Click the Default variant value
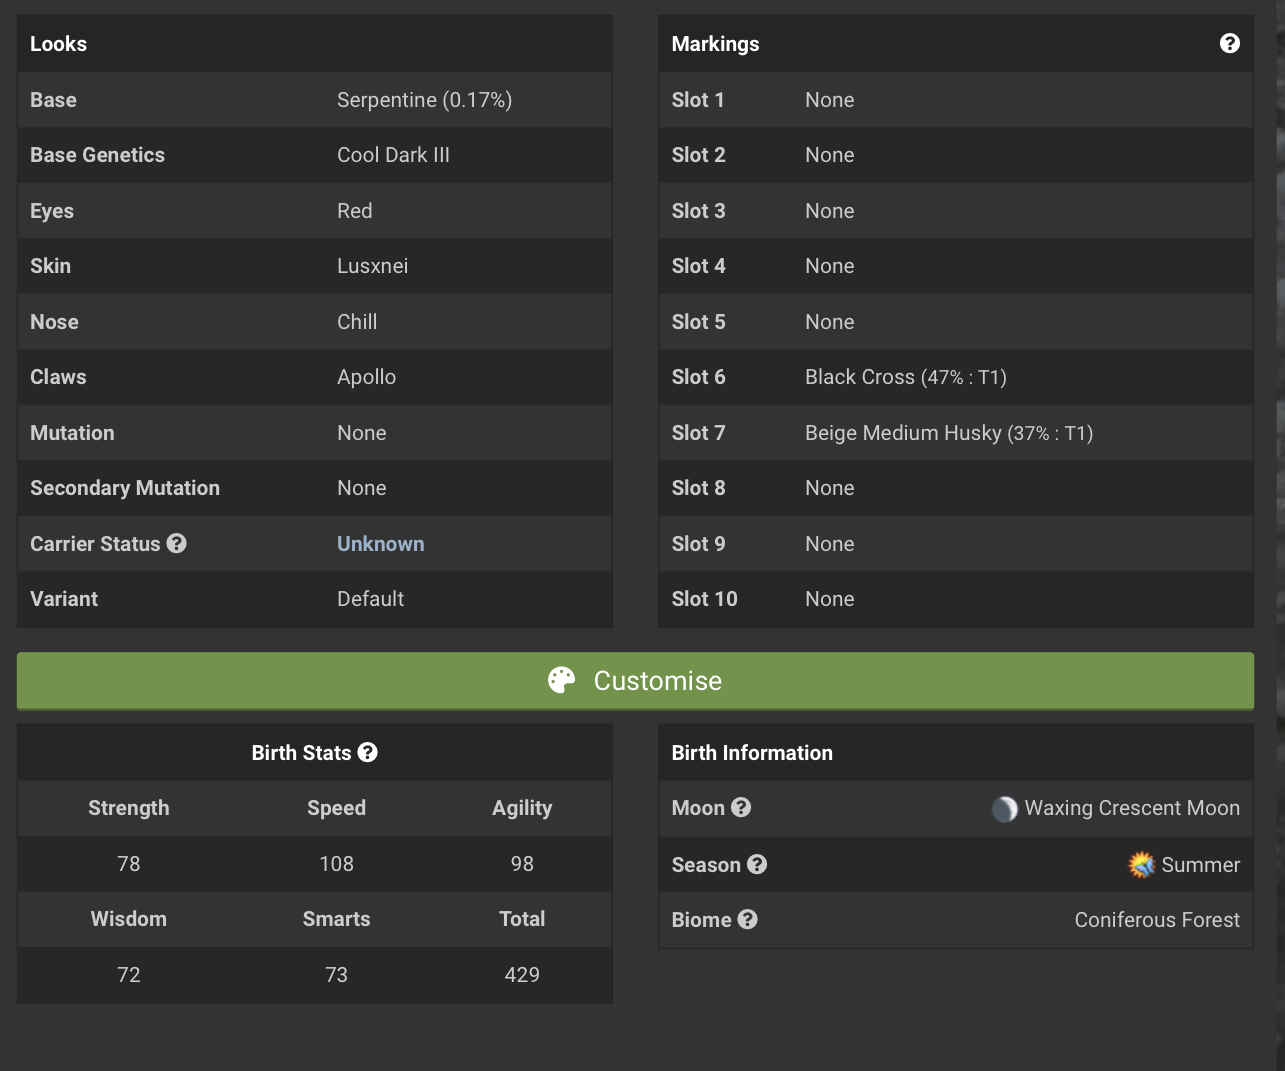The width and height of the screenshot is (1285, 1071). [x=371, y=599]
